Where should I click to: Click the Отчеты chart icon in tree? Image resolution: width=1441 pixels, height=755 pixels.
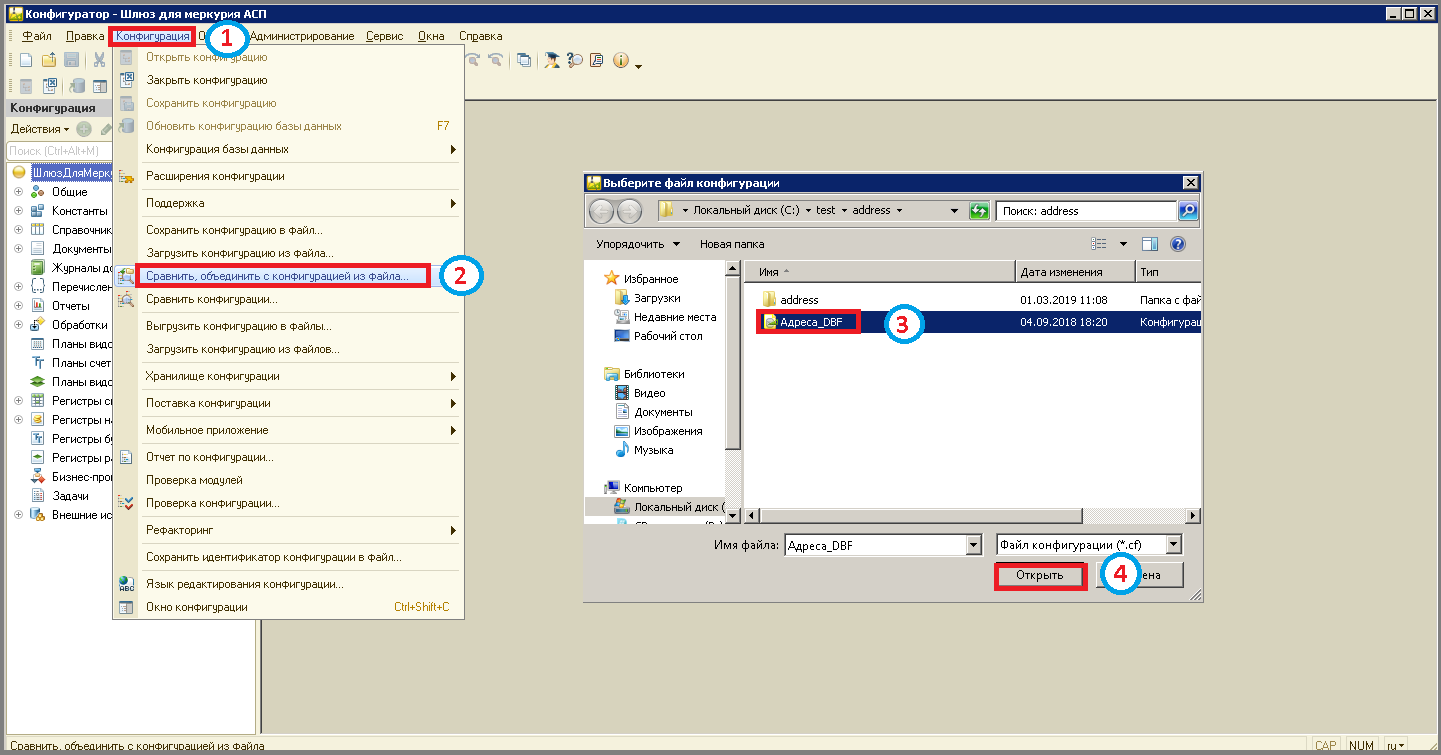[x=37, y=306]
